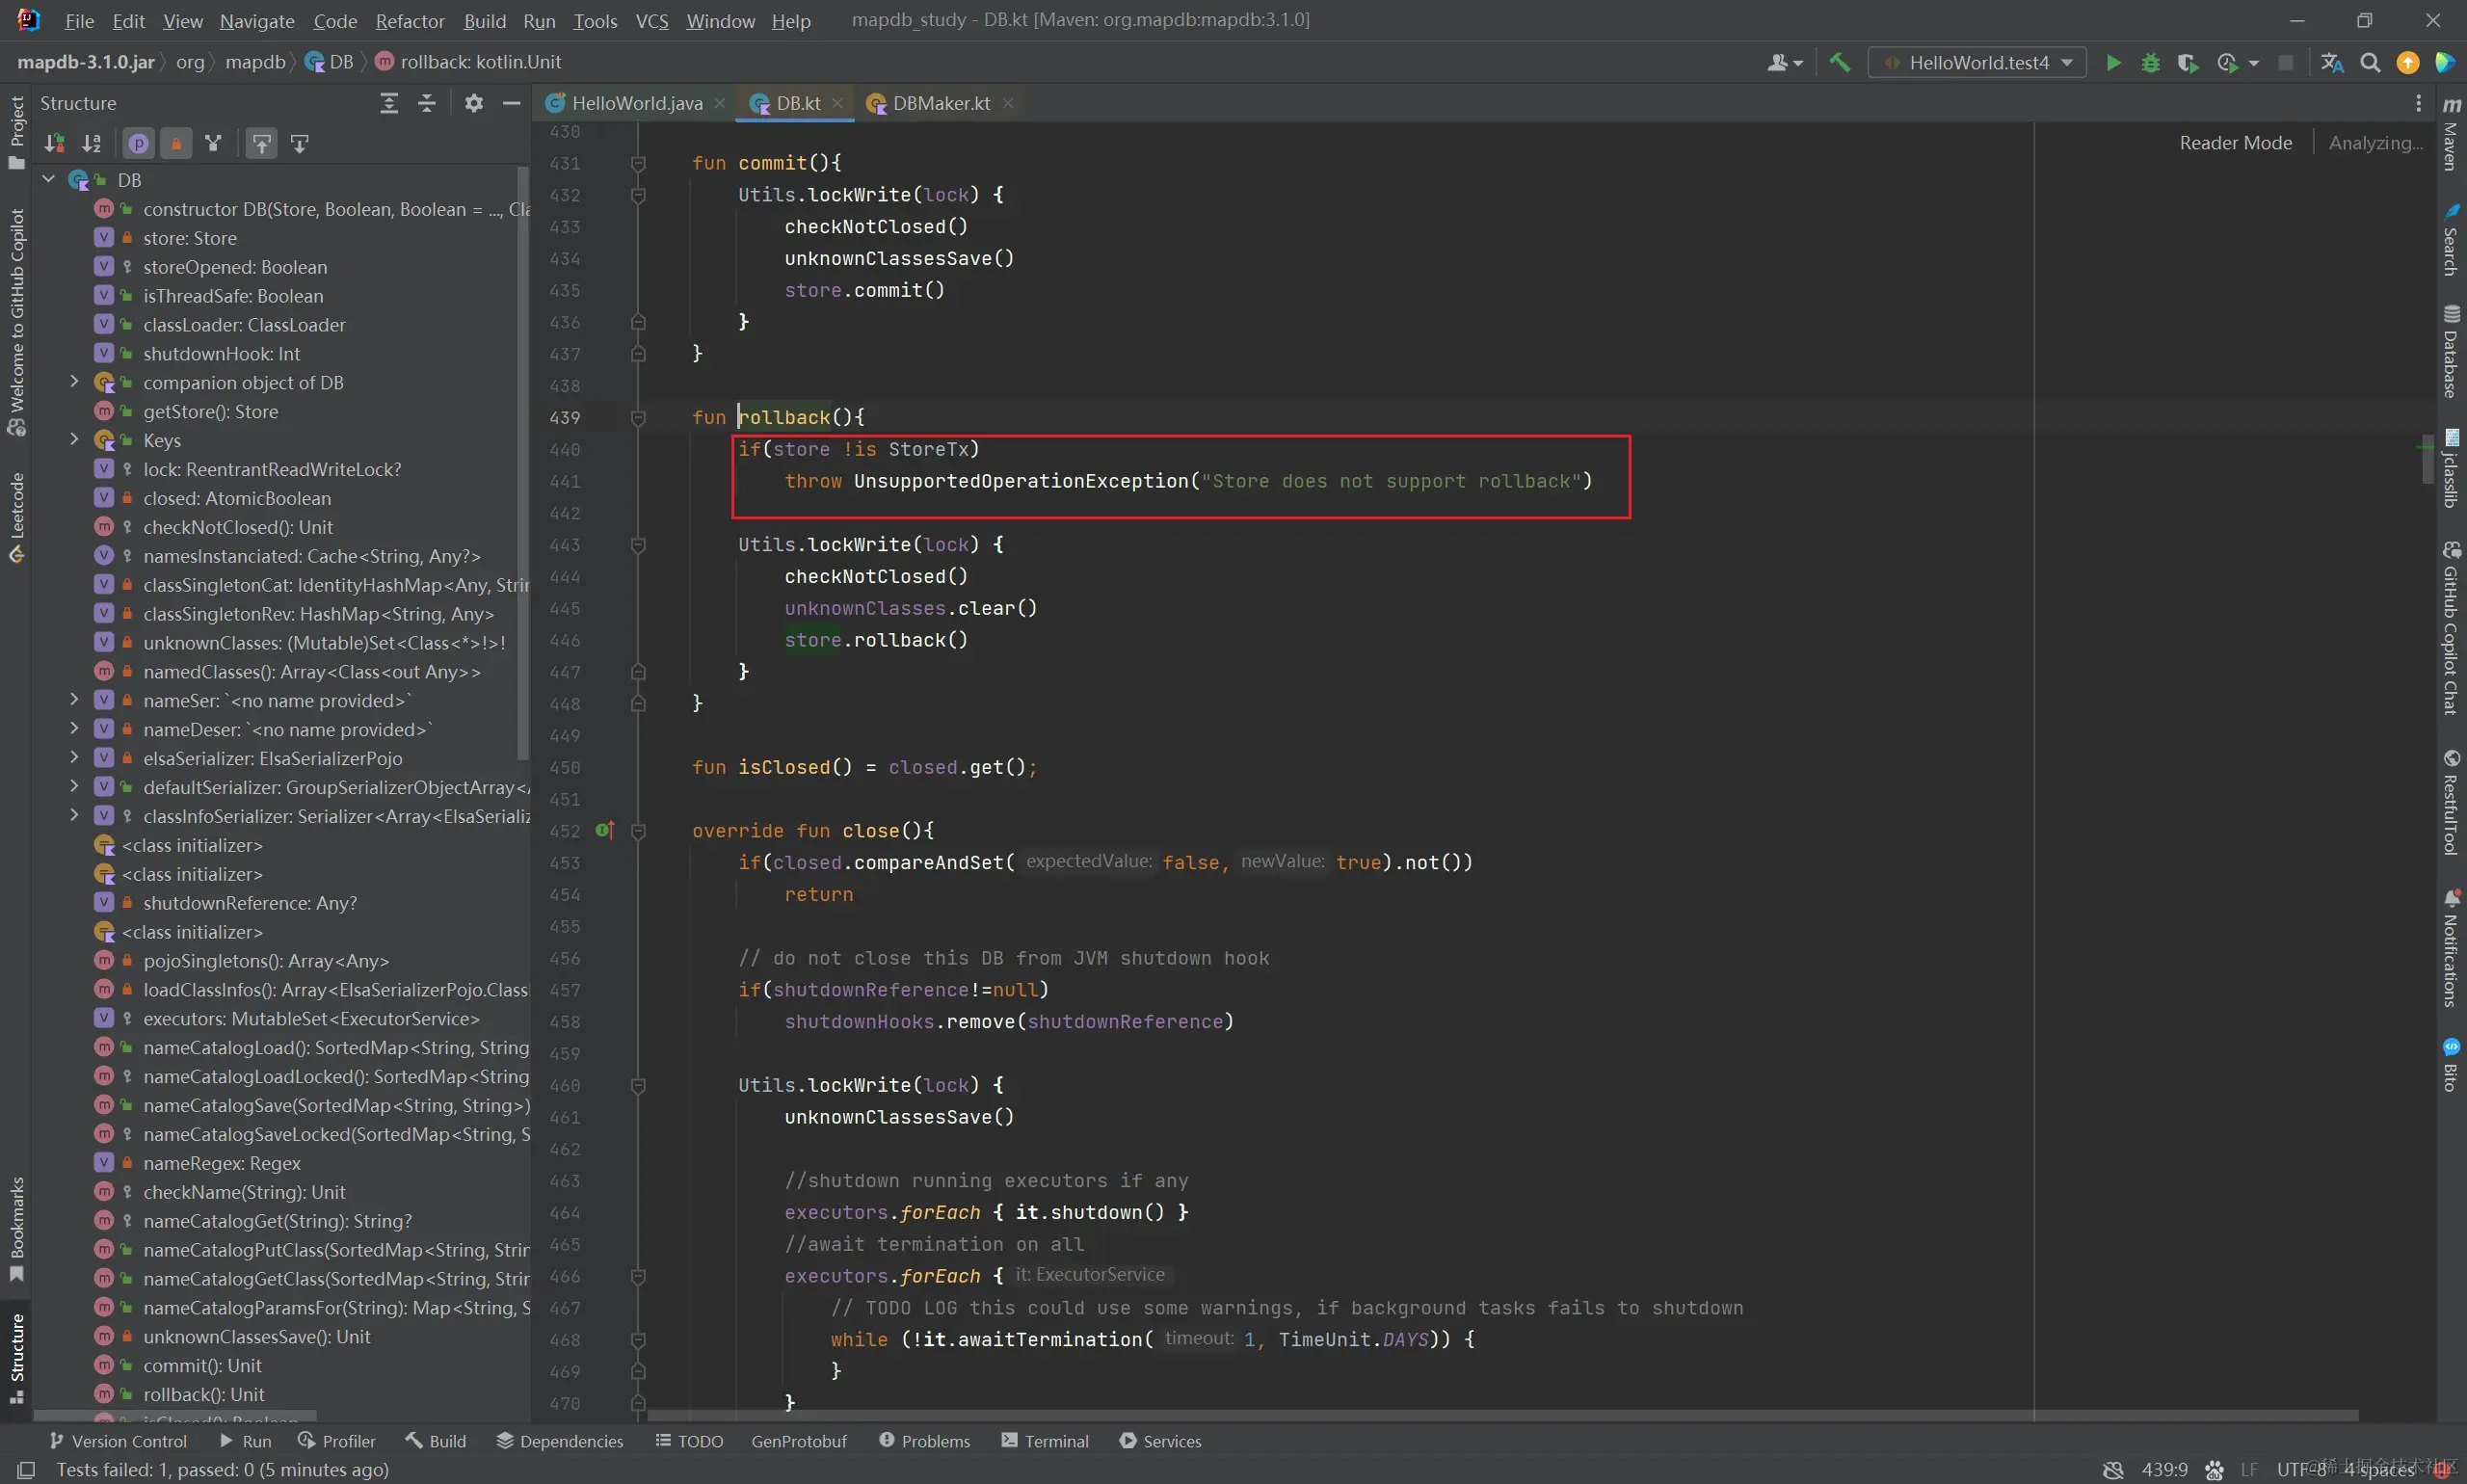Collapse all nodes in Structure panel
Image resolution: width=2467 pixels, height=1484 pixels.
[427, 103]
